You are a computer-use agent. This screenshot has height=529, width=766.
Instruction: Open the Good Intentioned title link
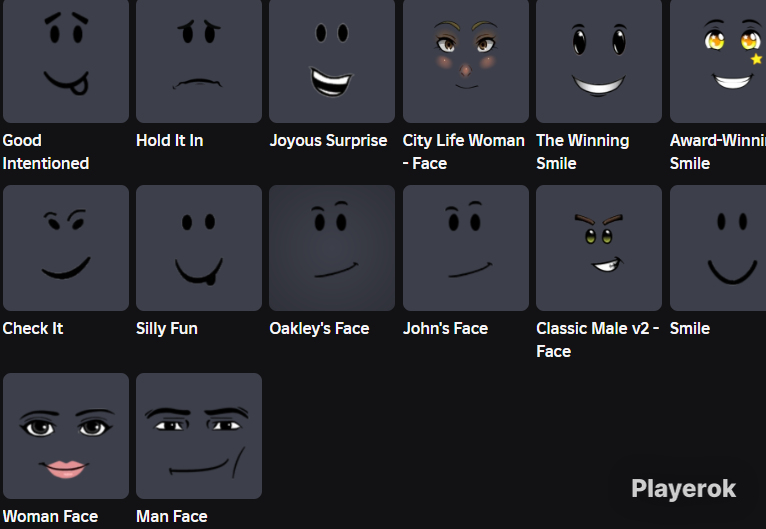coord(46,152)
